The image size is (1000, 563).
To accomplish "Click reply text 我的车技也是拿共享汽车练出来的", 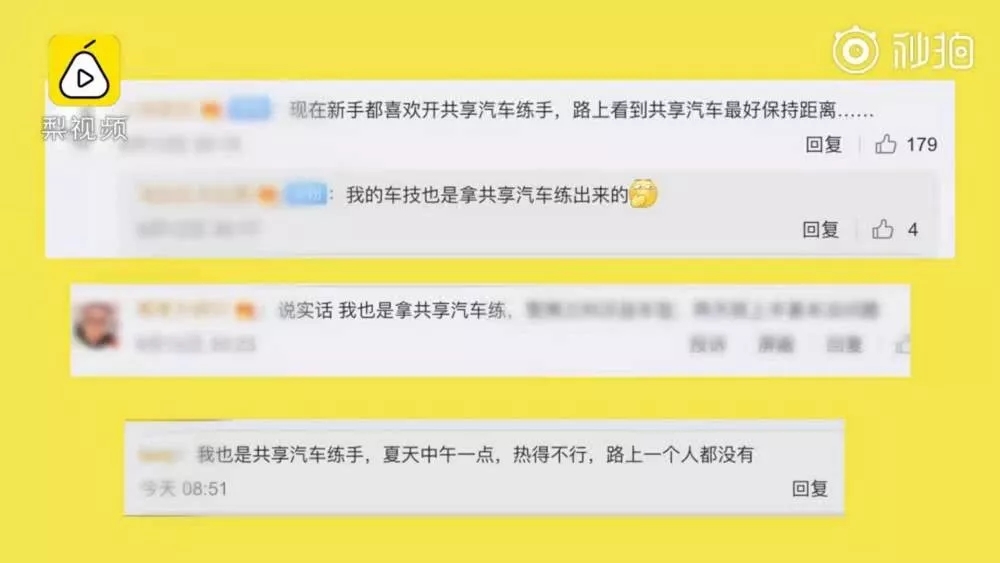I will pos(488,195).
